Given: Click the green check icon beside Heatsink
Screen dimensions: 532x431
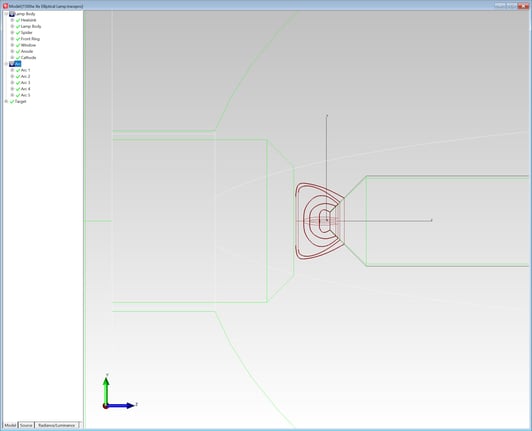Looking at the screenshot, I should [x=18, y=20].
